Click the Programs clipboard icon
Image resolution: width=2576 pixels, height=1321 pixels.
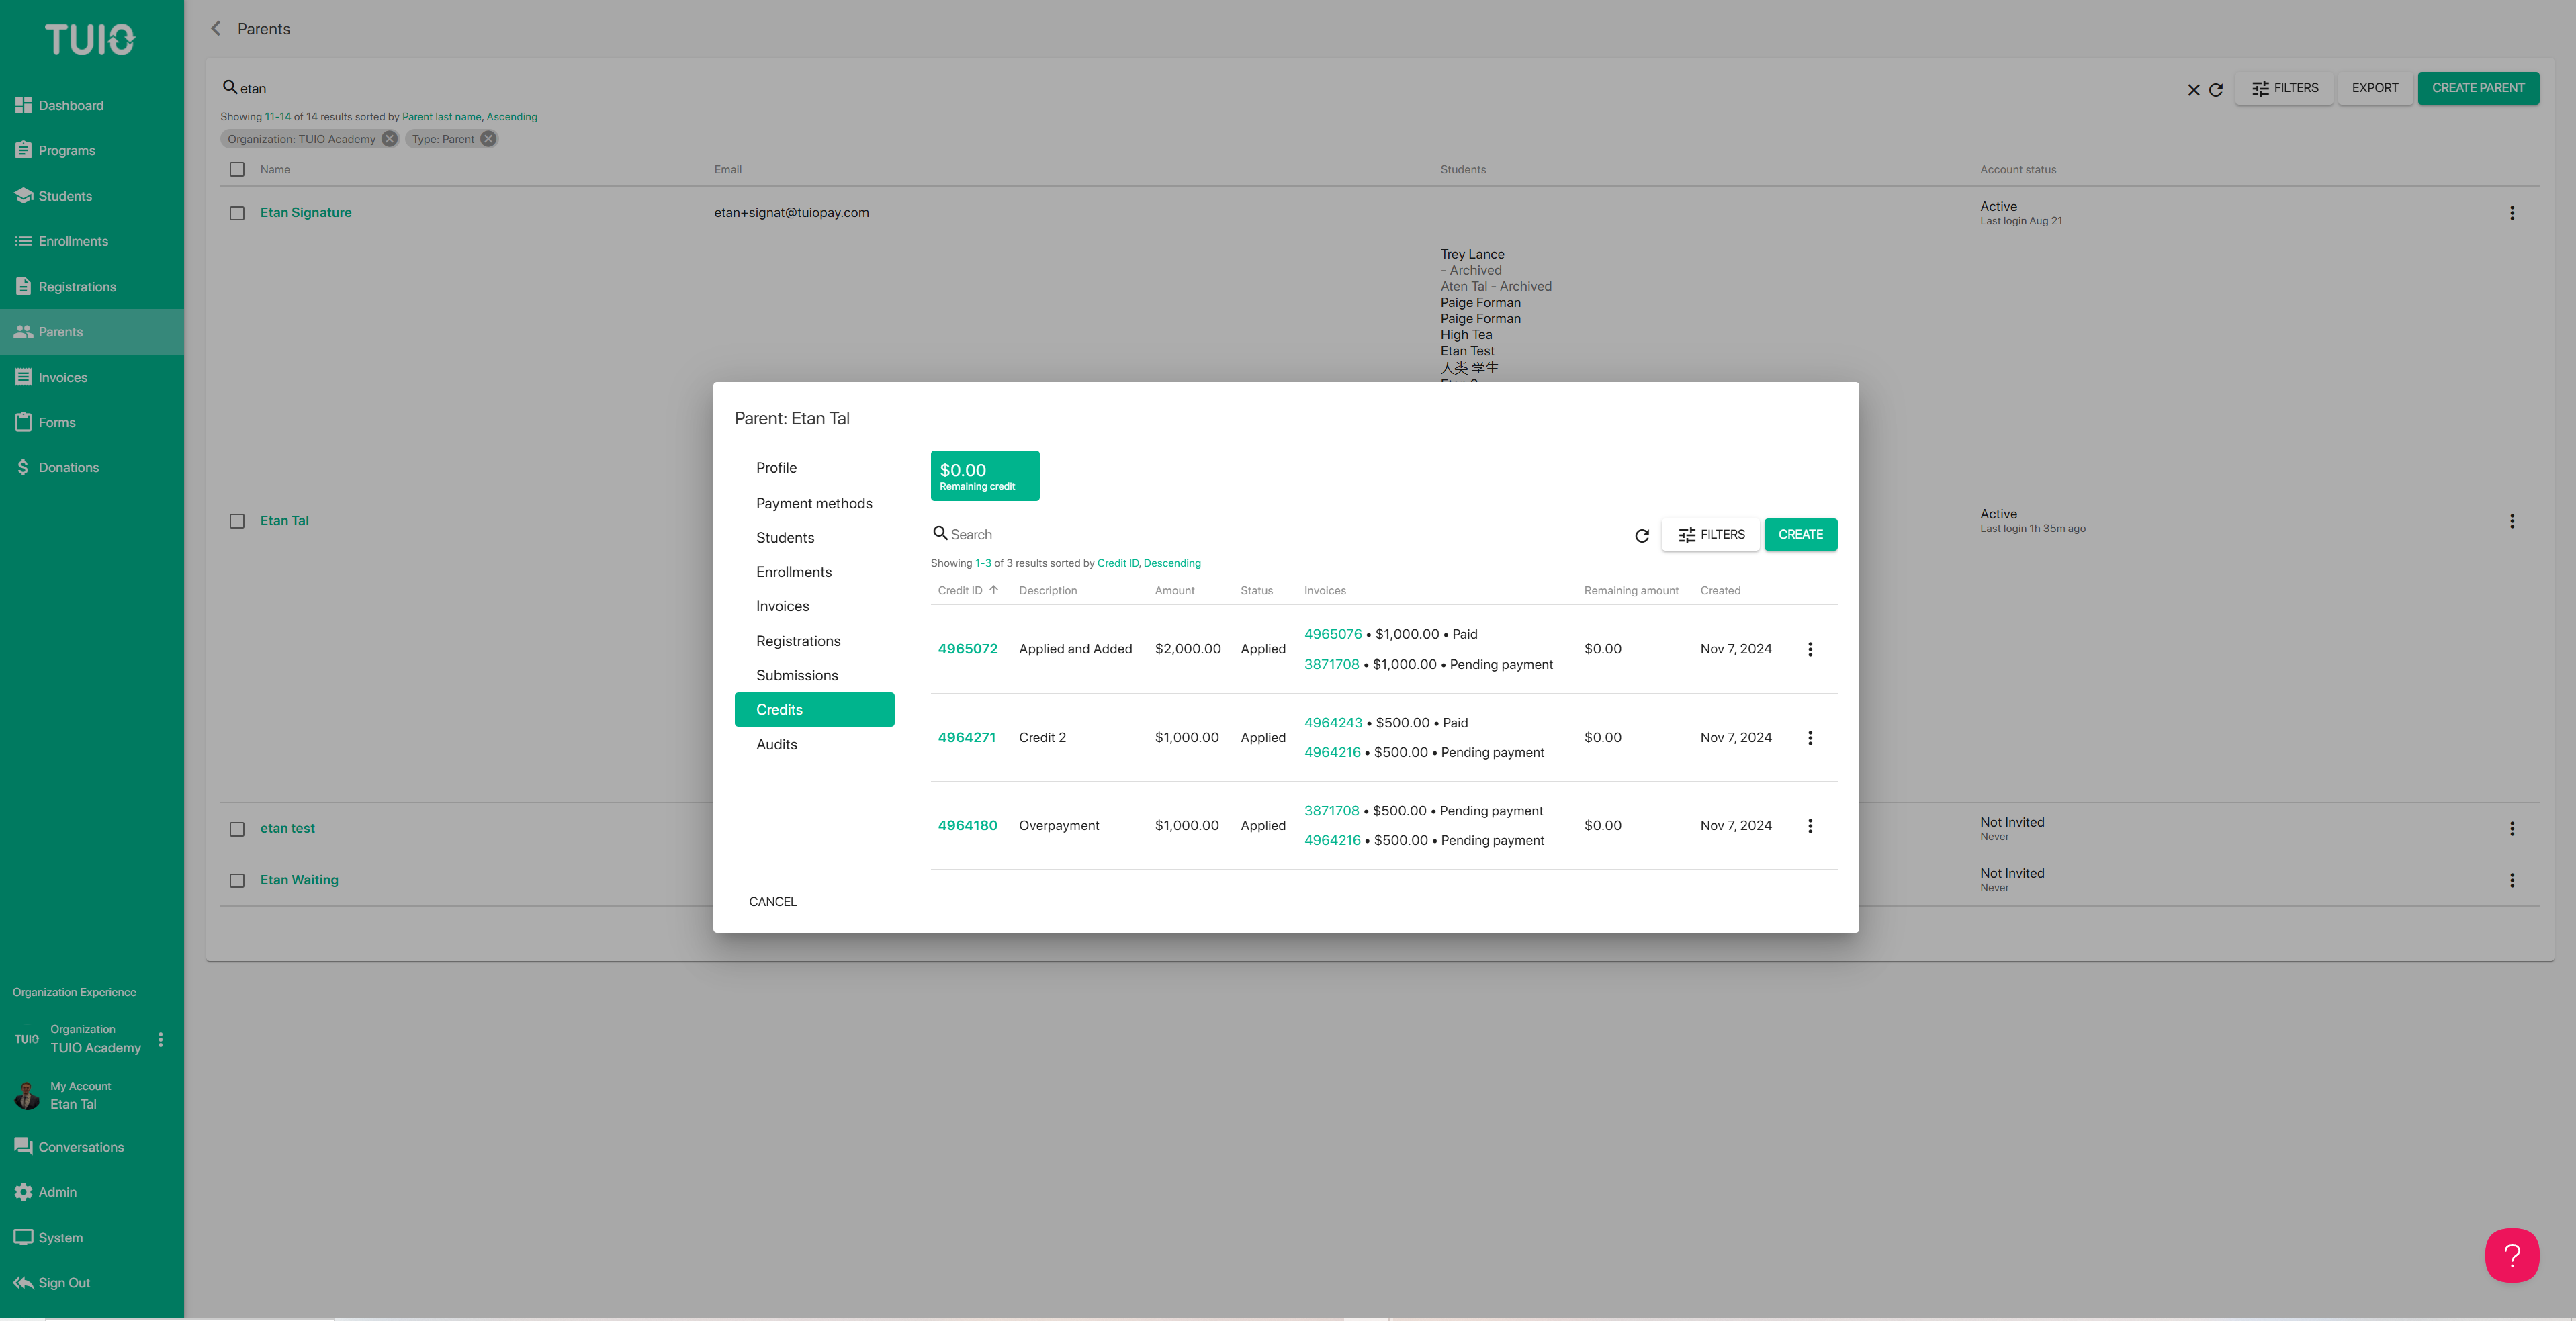pyautogui.click(x=23, y=150)
